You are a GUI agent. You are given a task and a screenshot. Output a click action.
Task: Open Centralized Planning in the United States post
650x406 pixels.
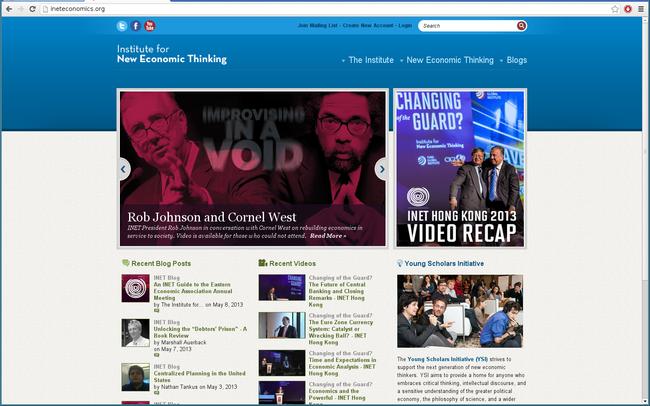point(199,377)
